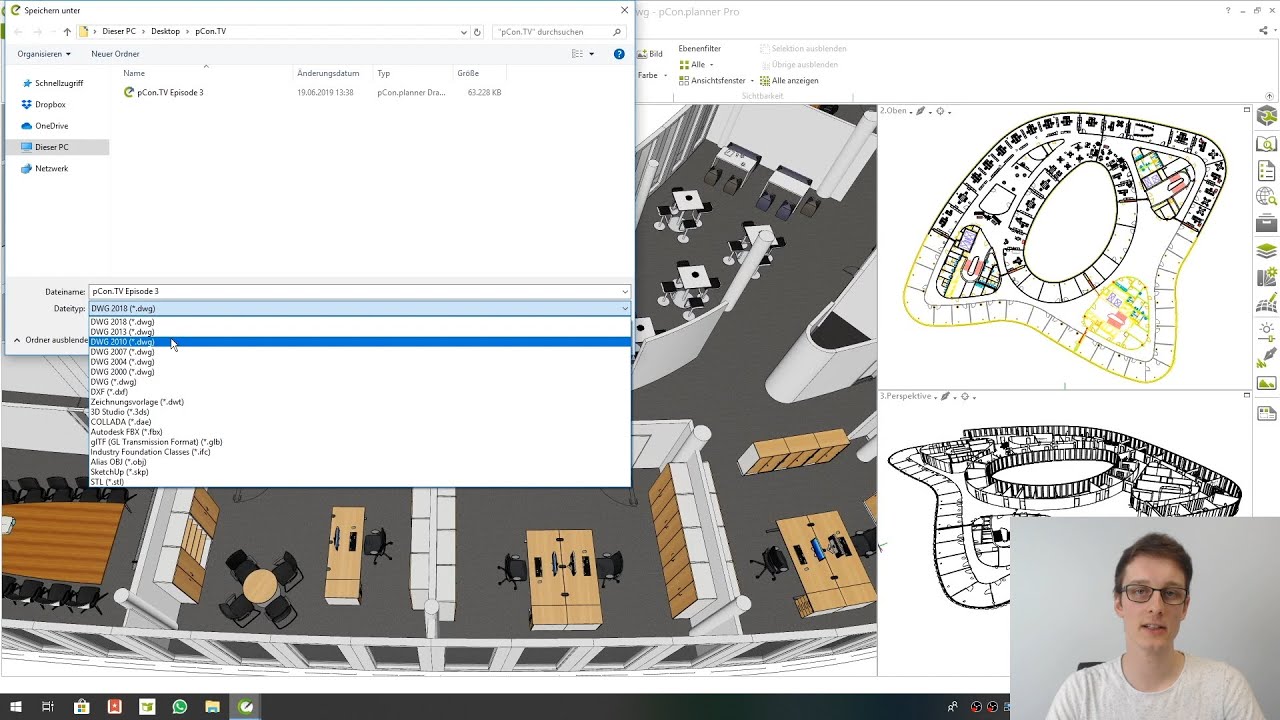Expand the Dateiname dropdown arrow
Screen dimensions: 1280x720
point(625,292)
